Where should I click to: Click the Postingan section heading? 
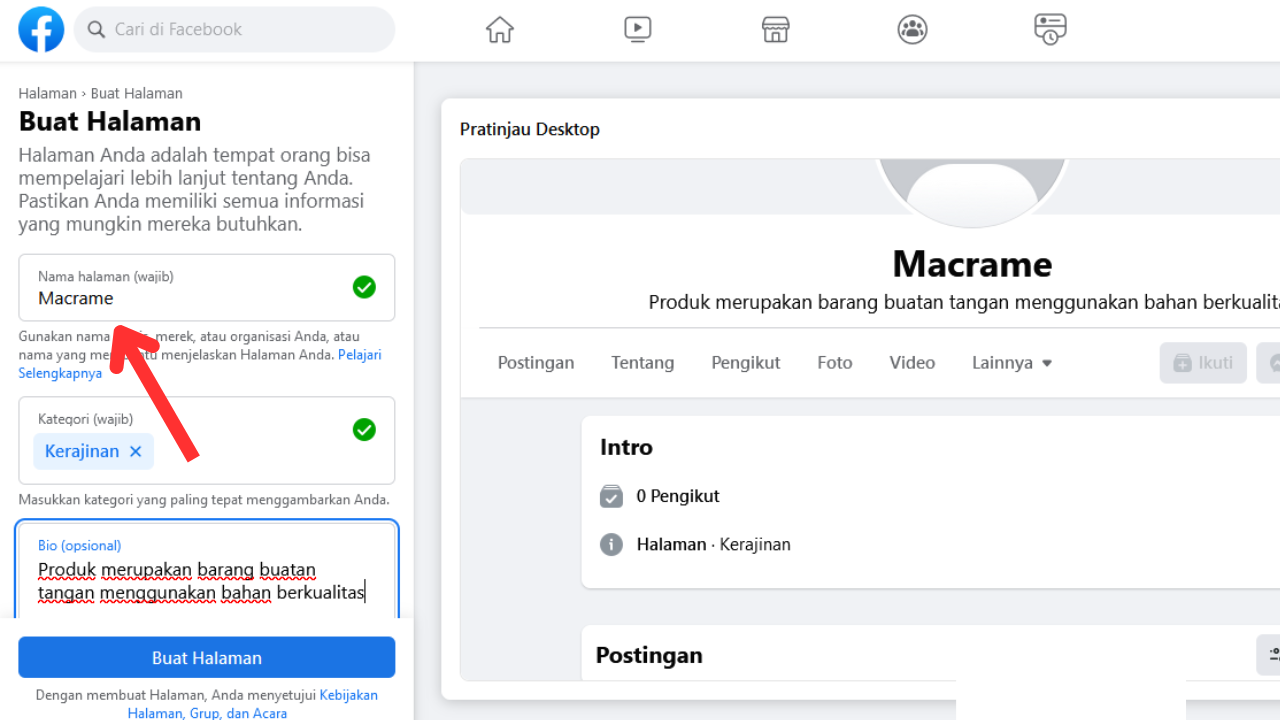[649, 655]
